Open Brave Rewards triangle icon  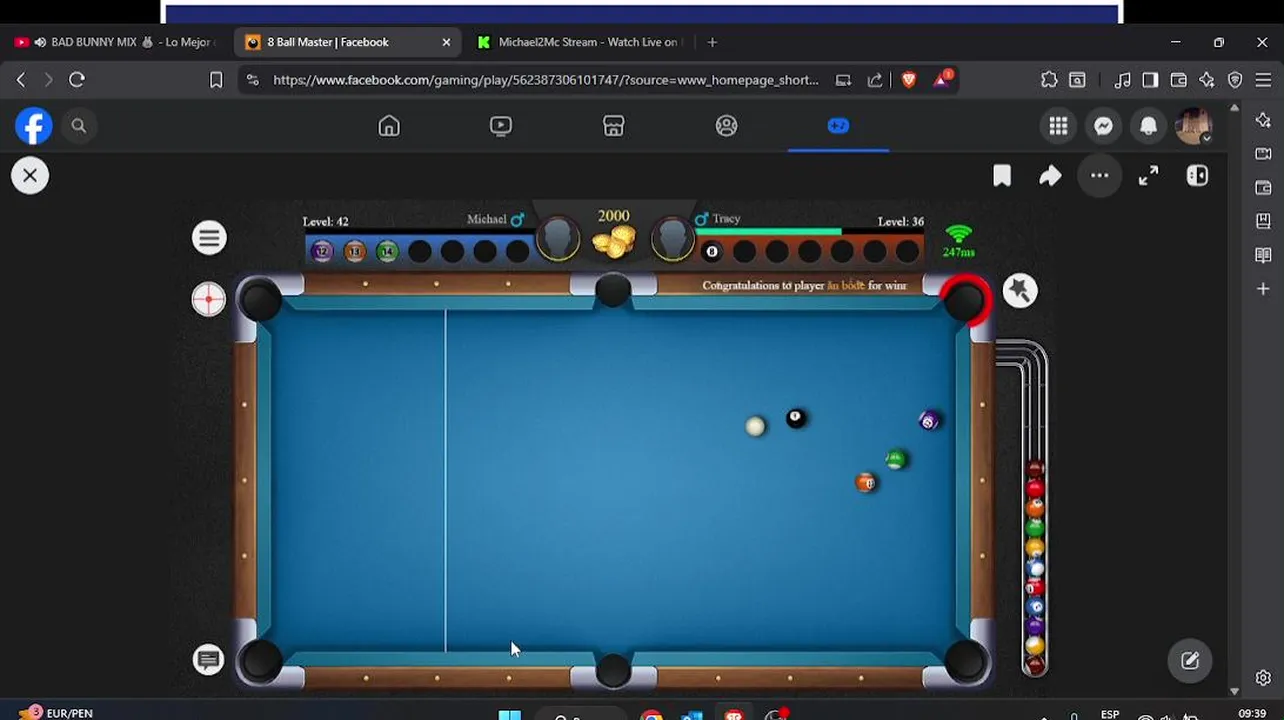(x=943, y=79)
